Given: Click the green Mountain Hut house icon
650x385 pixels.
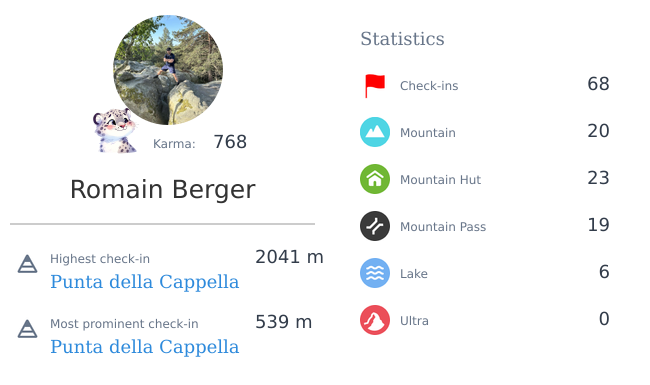Looking at the screenshot, I should [x=375, y=179].
